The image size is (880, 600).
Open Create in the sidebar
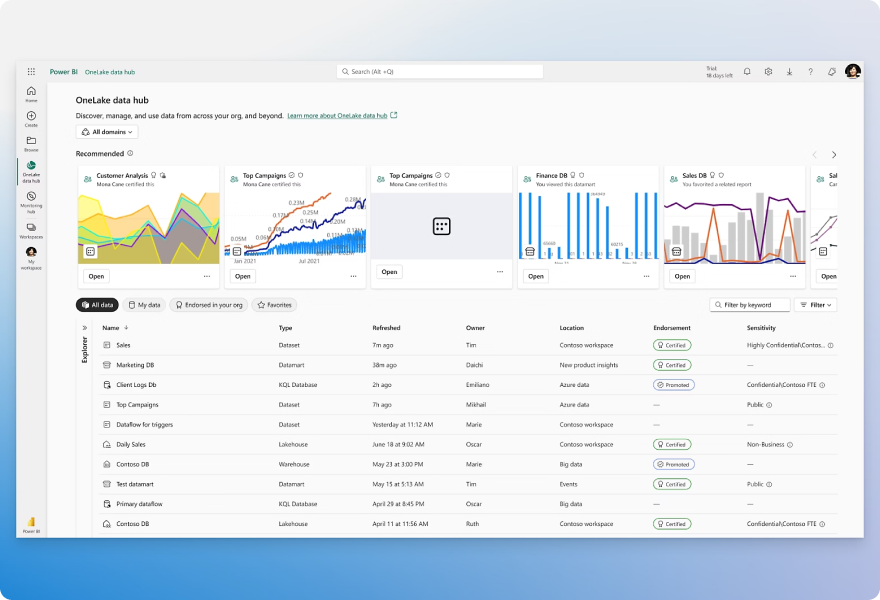pos(31,118)
